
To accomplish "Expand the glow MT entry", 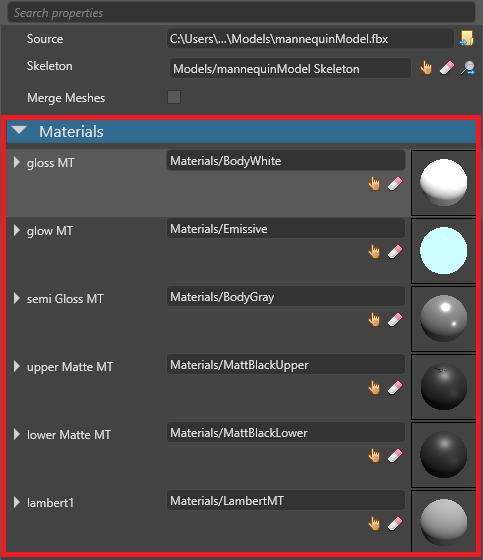I will [x=16, y=230].
